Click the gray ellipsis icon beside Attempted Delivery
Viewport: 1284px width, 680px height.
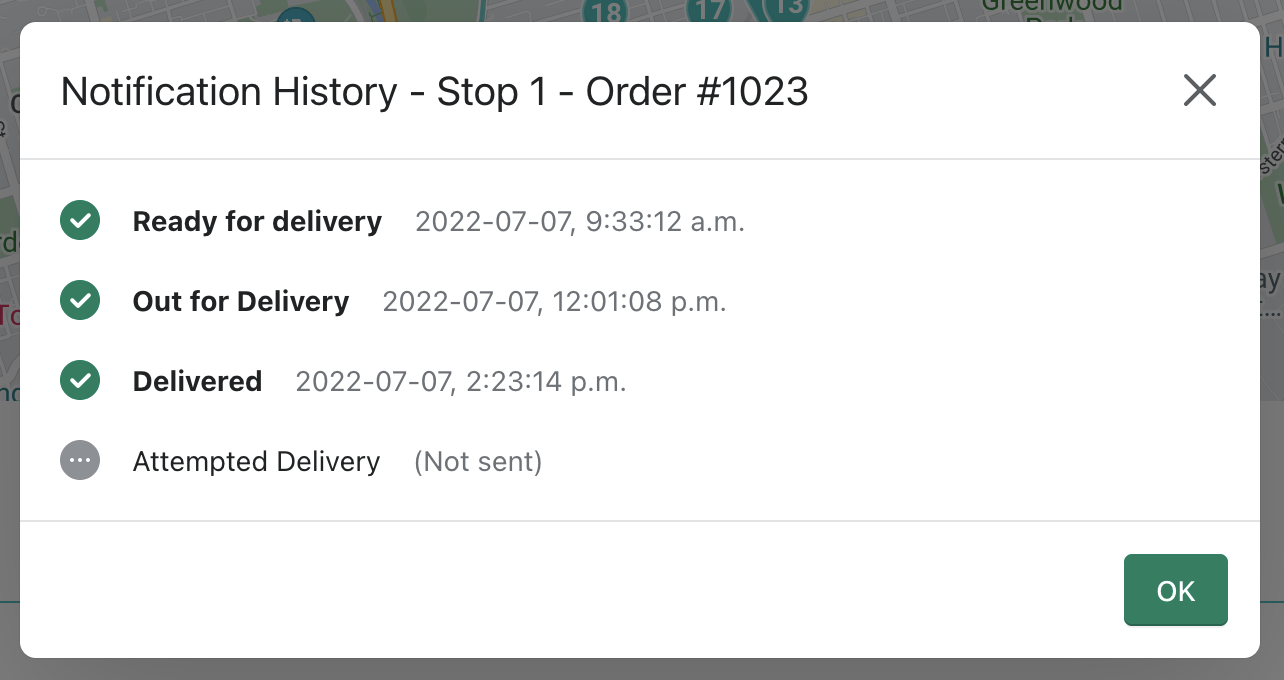coord(80,461)
